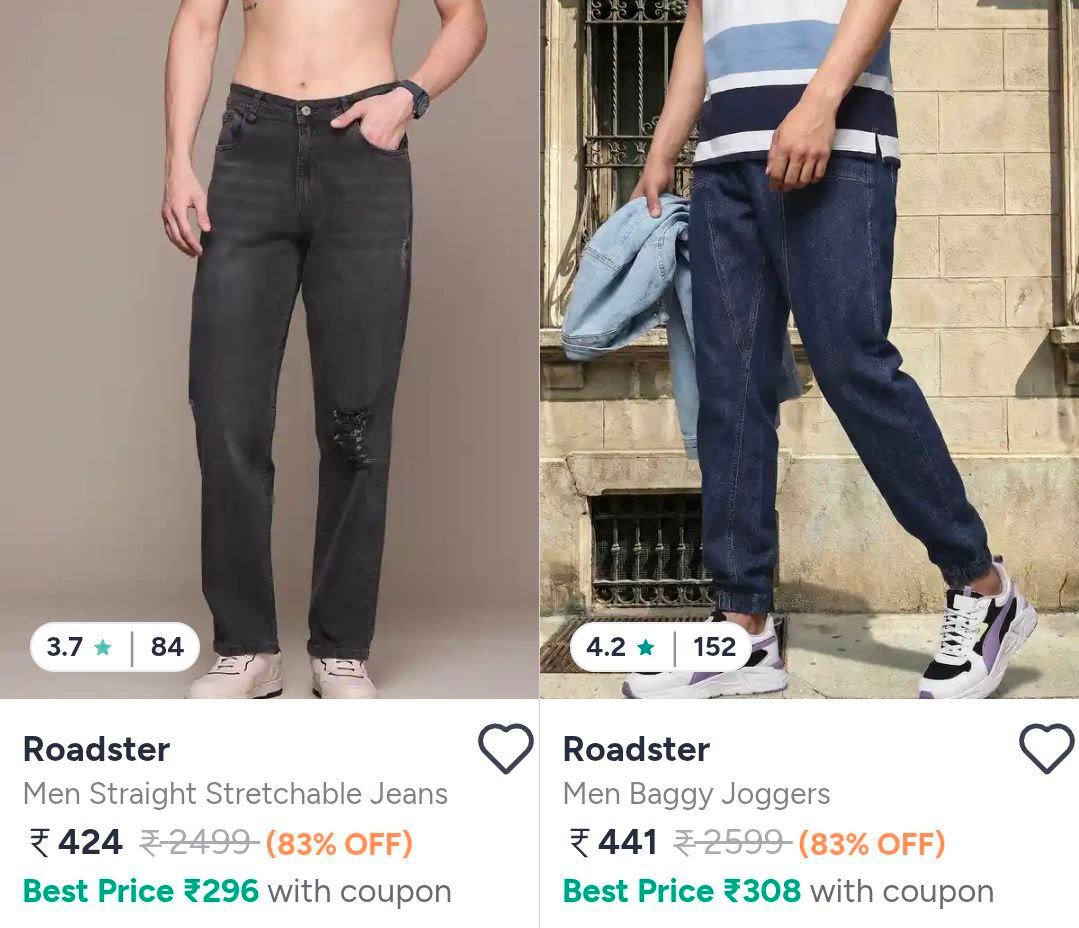Screen dimensions: 1079x928
Task: Click the Roadster brand above Stretchable Jeans
Action: [x=96, y=749]
